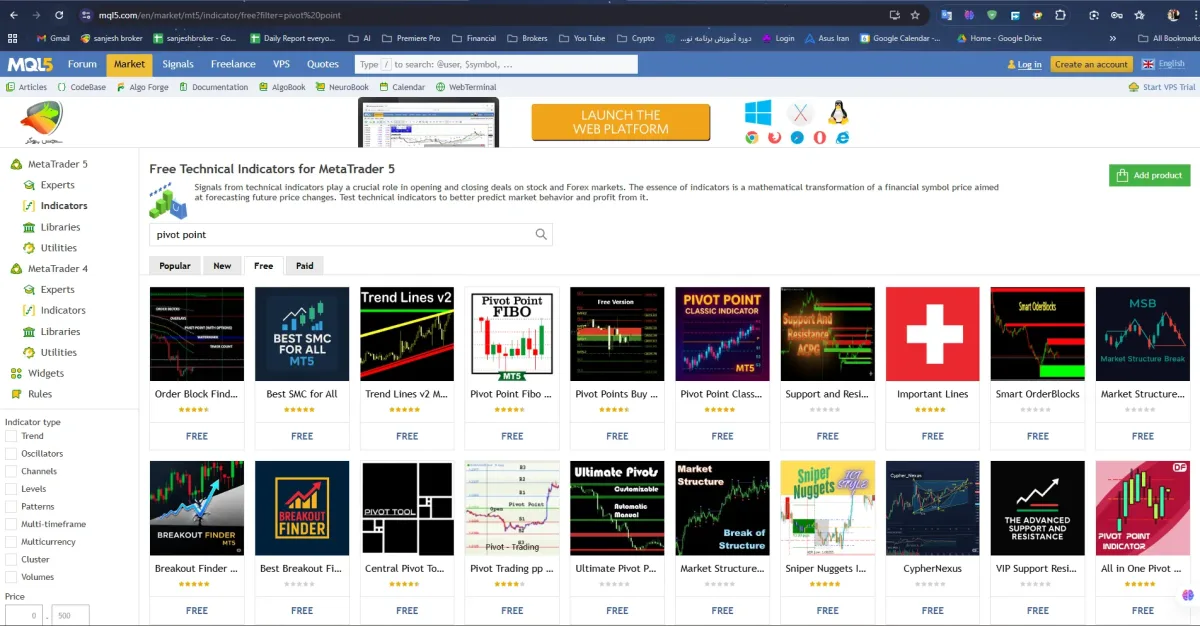
Task: Open the AI bookmarks folder
Action: pyautogui.click(x=359, y=38)
